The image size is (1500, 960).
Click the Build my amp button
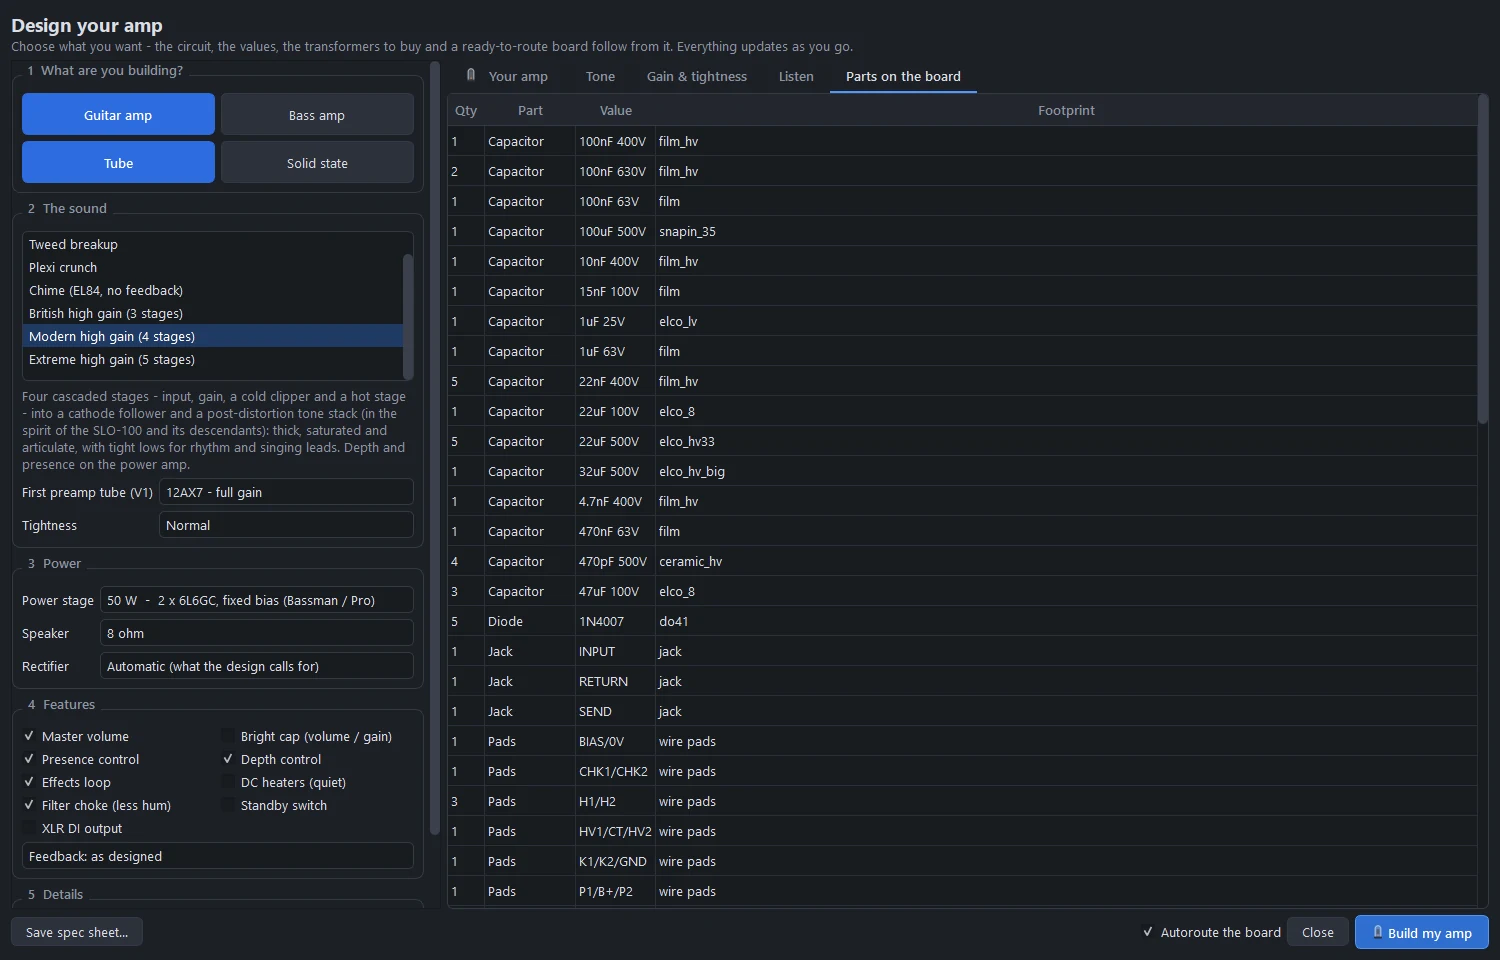point(1421,932)
